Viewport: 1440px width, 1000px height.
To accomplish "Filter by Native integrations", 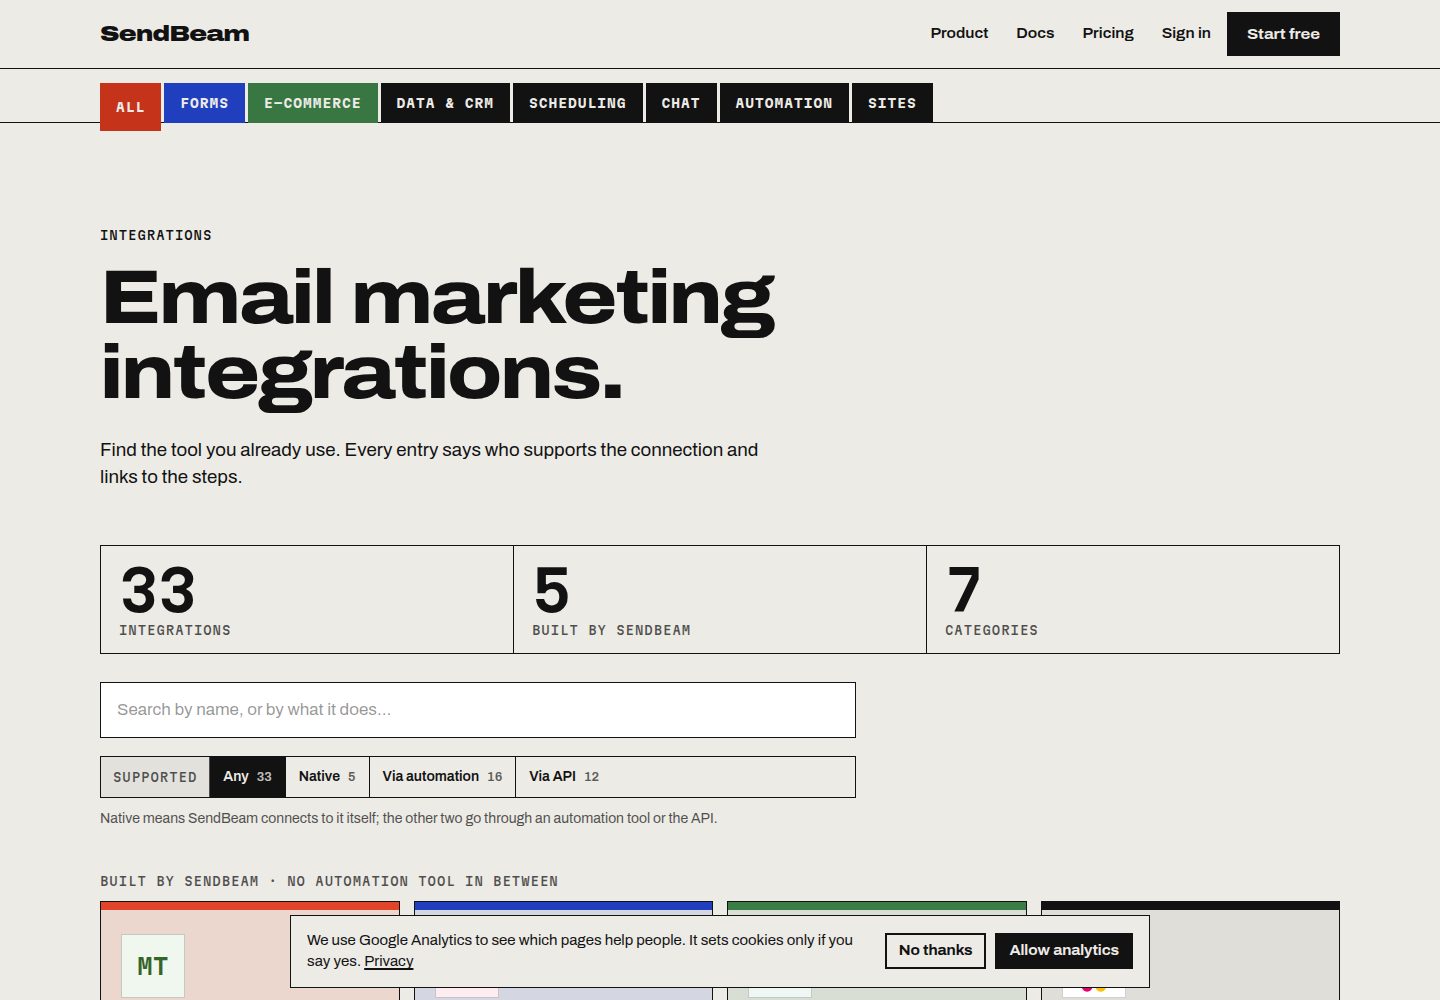I will (327, 777).
